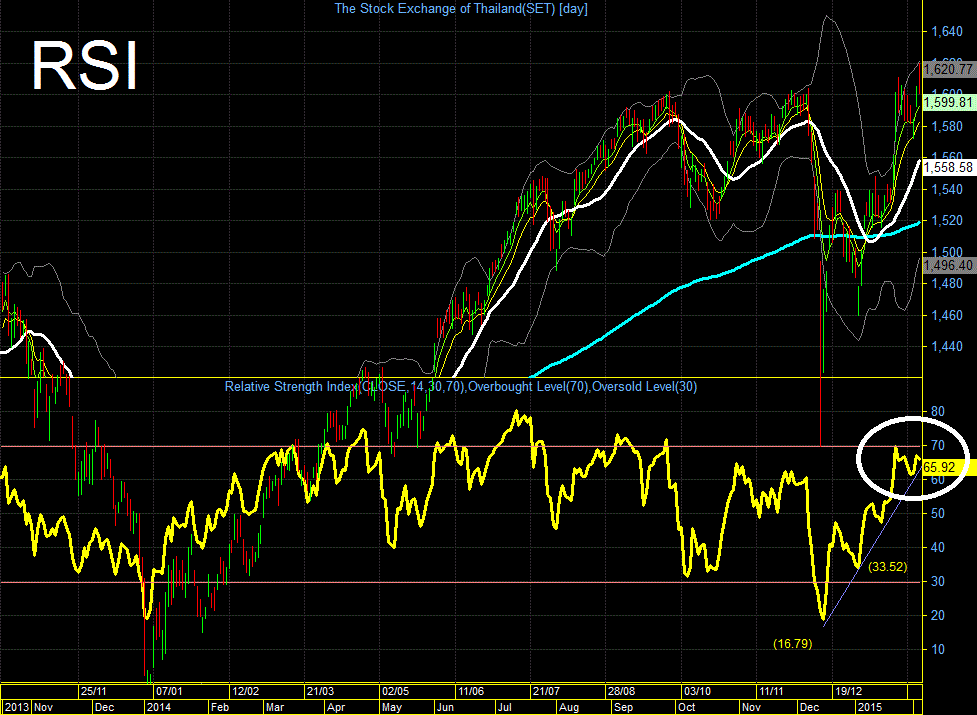Click the Oct month label
The image size is (977, 715).
[687, 708]
